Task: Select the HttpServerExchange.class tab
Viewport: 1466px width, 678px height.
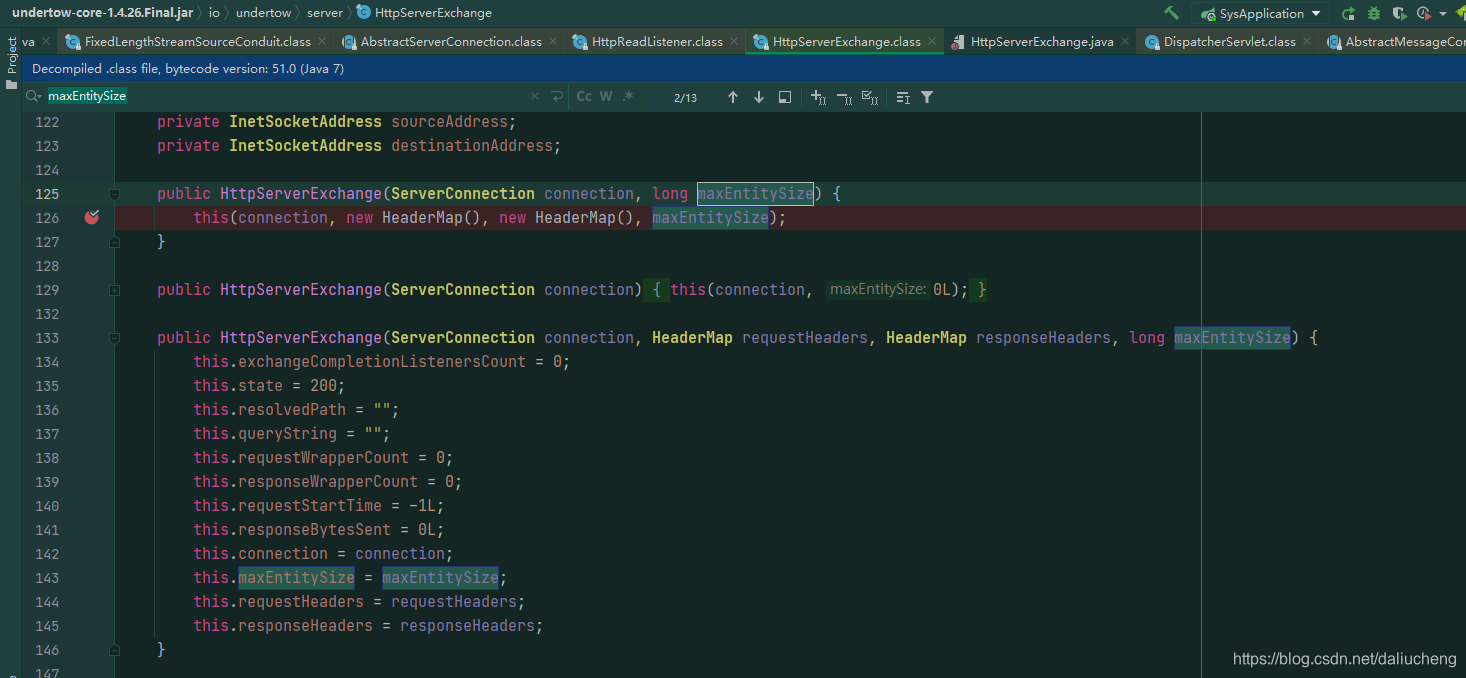Action: click(x=846, y=42)
